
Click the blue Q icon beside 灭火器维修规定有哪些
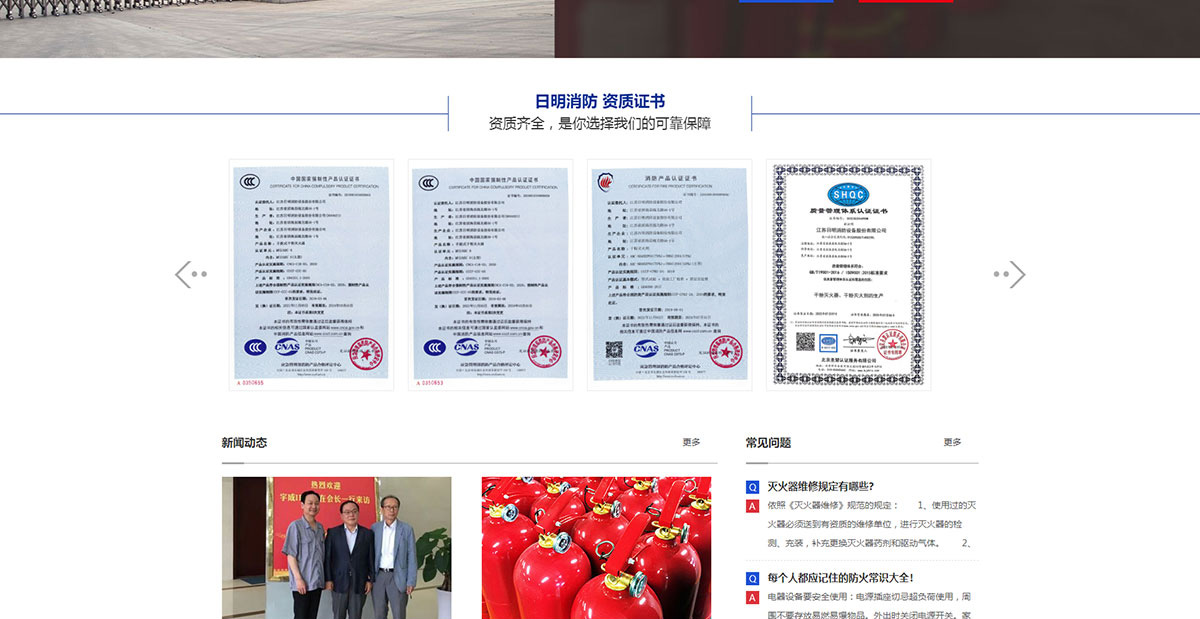752,487
